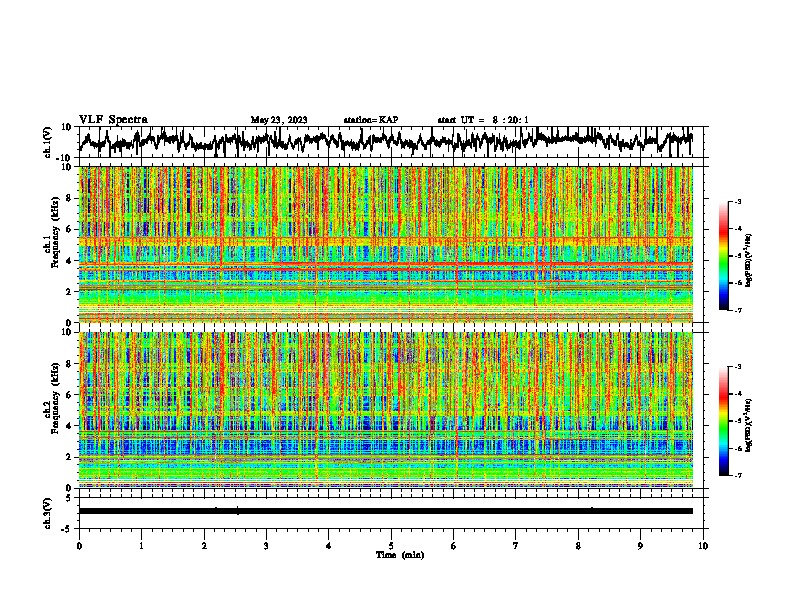Click the "-3" label on ch.2 colorbar

click(738, 367)
